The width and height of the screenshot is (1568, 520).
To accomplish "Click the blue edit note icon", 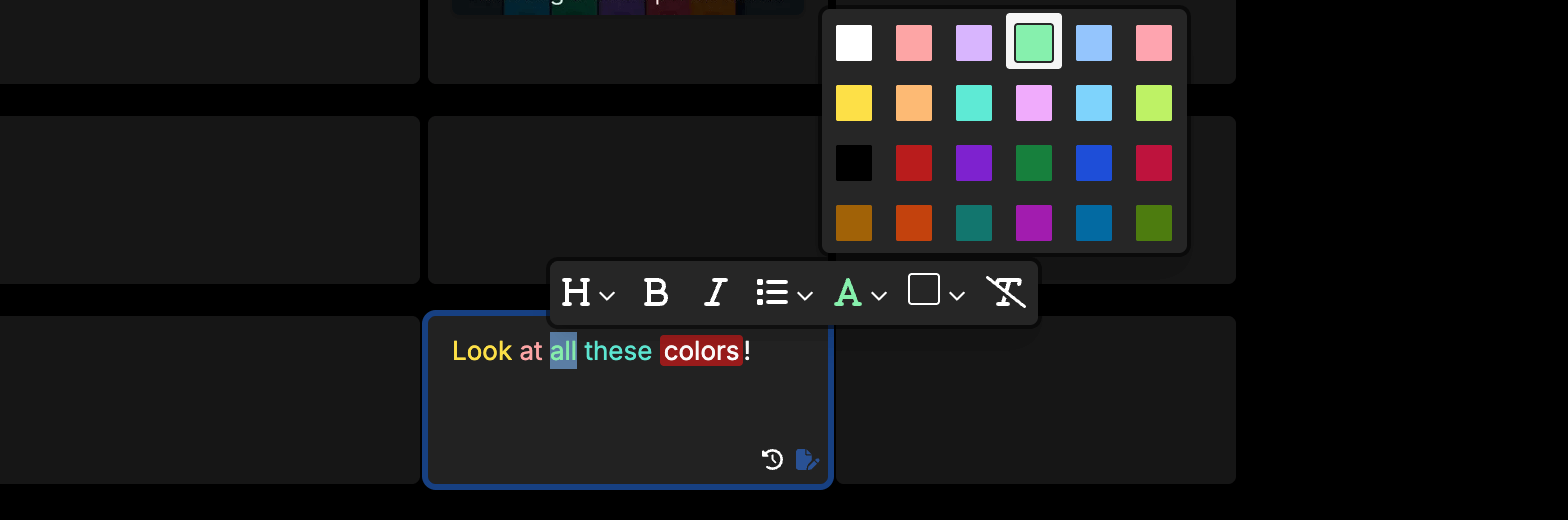I will 807,459.
